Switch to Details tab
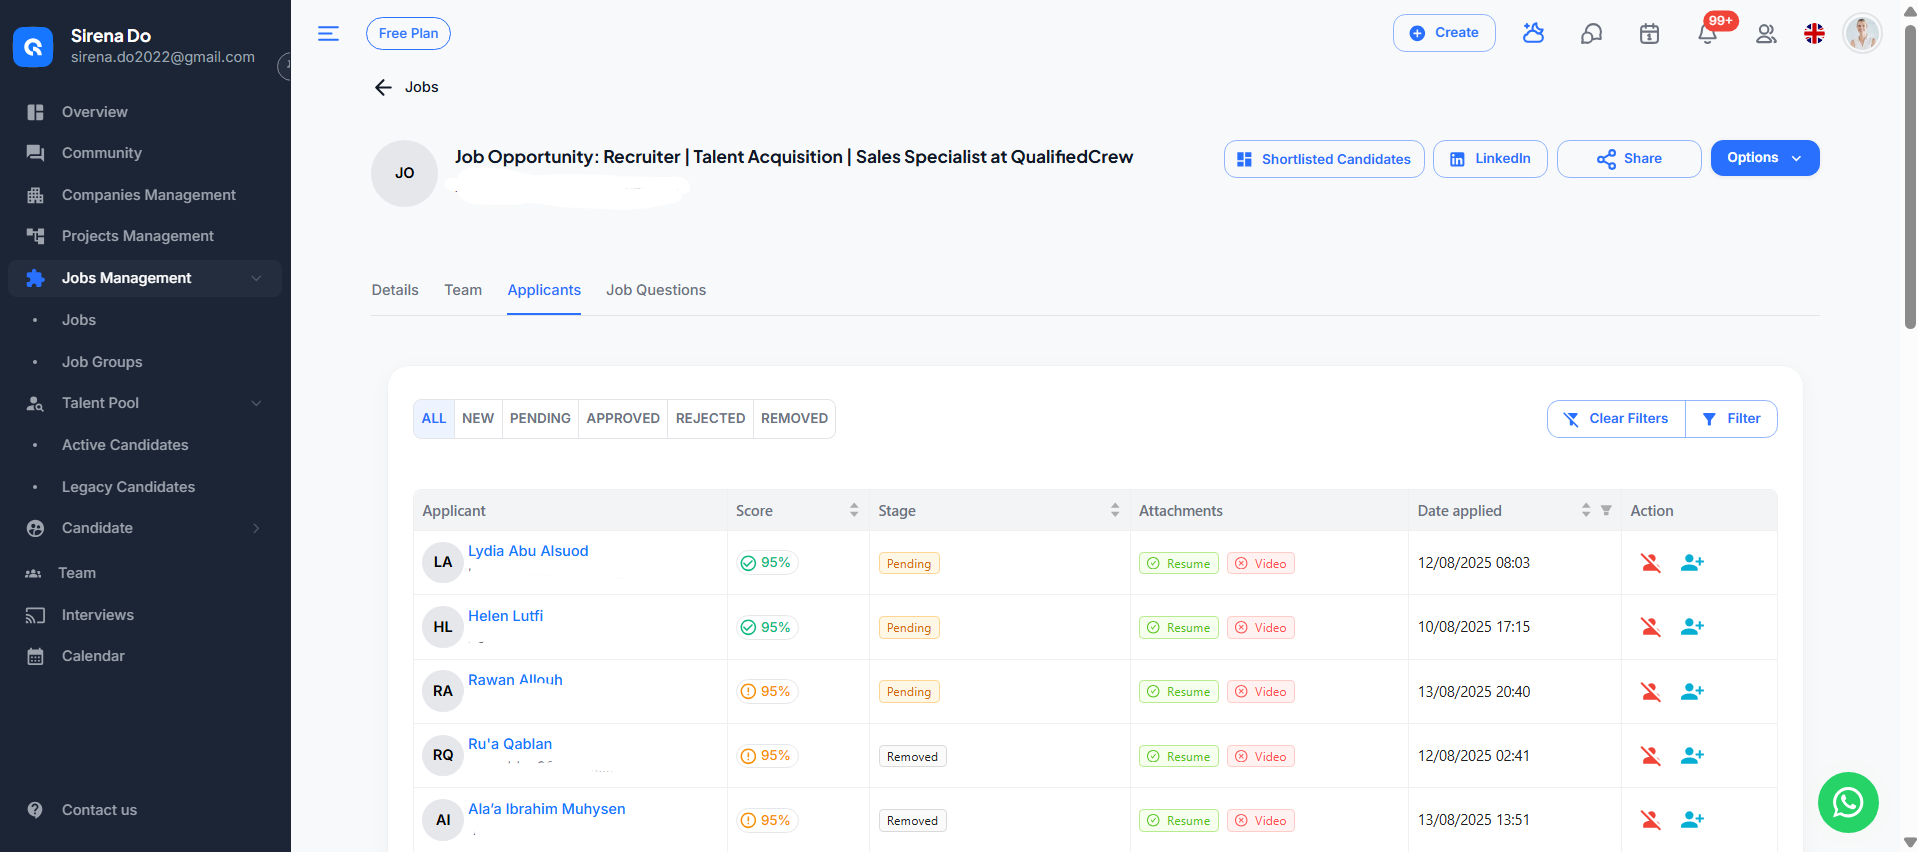 pyautogui.click(x=395, y=290)
